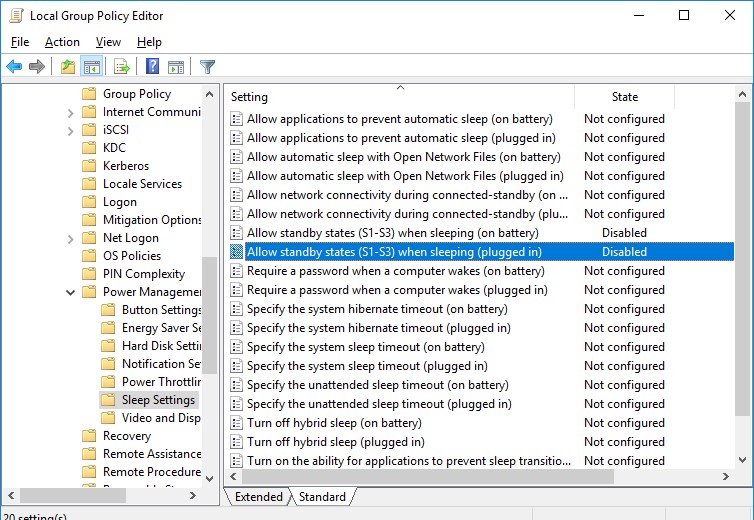The image size is (754, 520).
Task: Open Help via the question mark icon
Action: click(x=152, y=67)
